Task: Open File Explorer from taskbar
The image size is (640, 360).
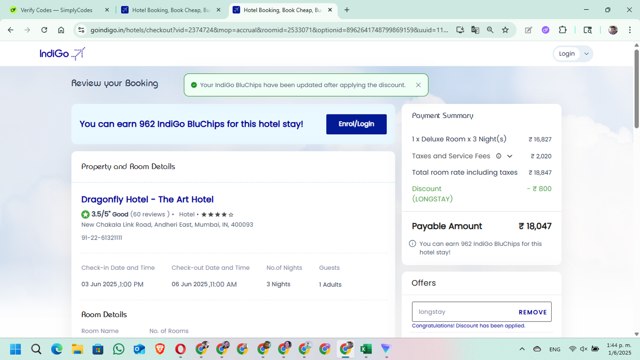Action: [x=78, y=349]
